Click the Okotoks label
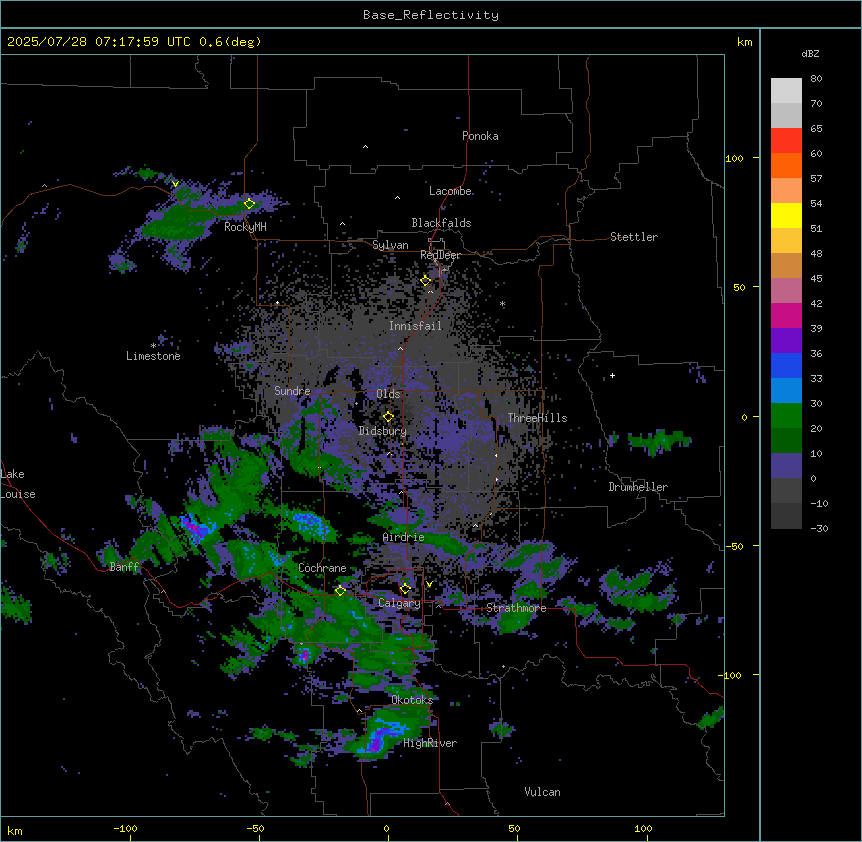Viewport: 862px width, 842px height. pos(412,700)
